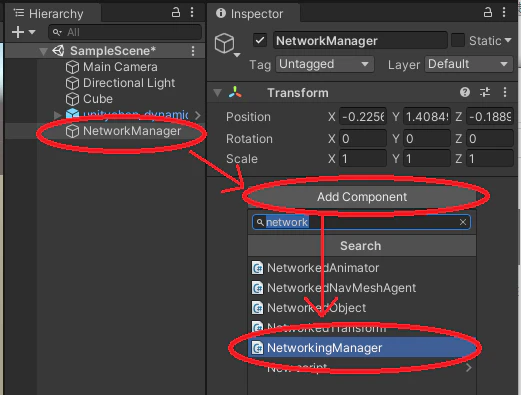Click the Transform component axes icon
The height and width of the screenshot is (395, 521).
(x=235, y=92)
